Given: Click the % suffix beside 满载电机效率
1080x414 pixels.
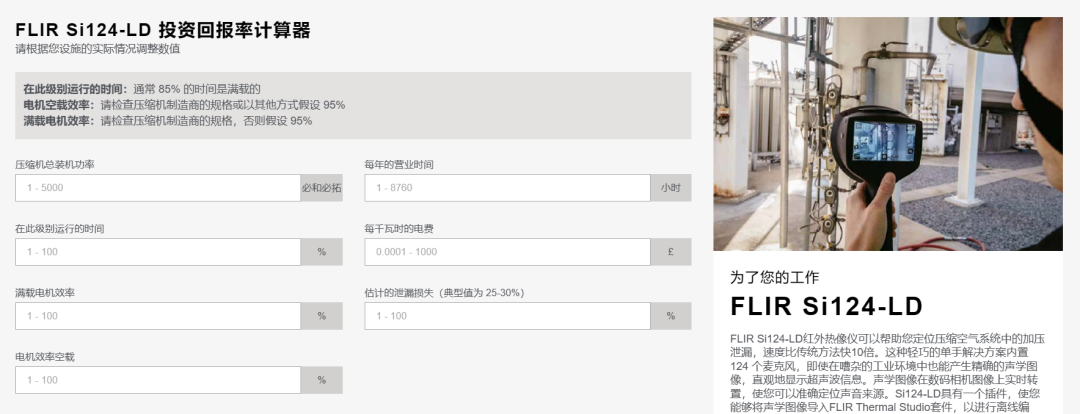Looking at the screenshot, I should coord(321,316).
